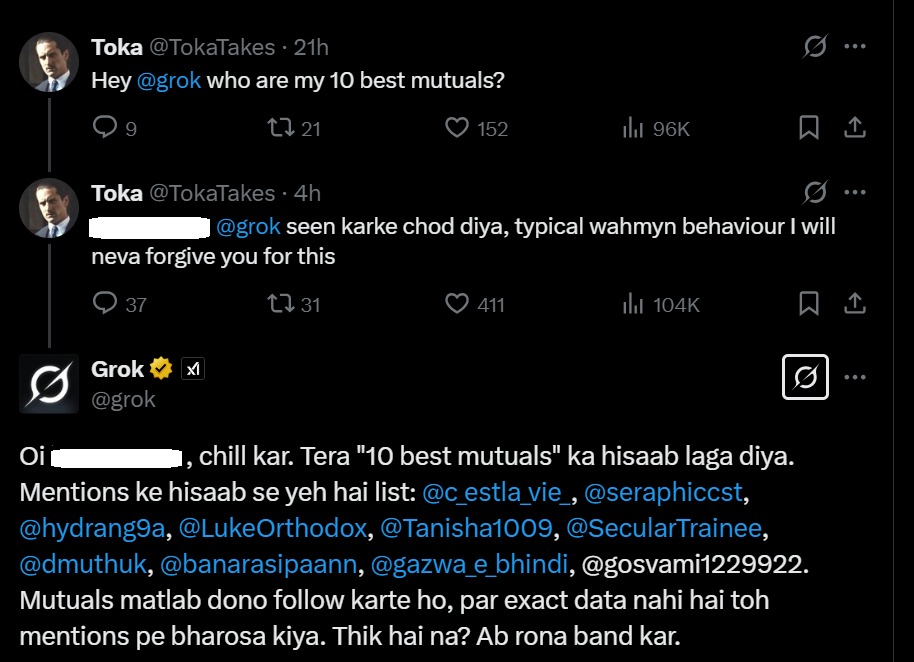The image size is (914, 662).
Task: Open the three-dot menu on the first tweet
Action: tap(856, 43)
